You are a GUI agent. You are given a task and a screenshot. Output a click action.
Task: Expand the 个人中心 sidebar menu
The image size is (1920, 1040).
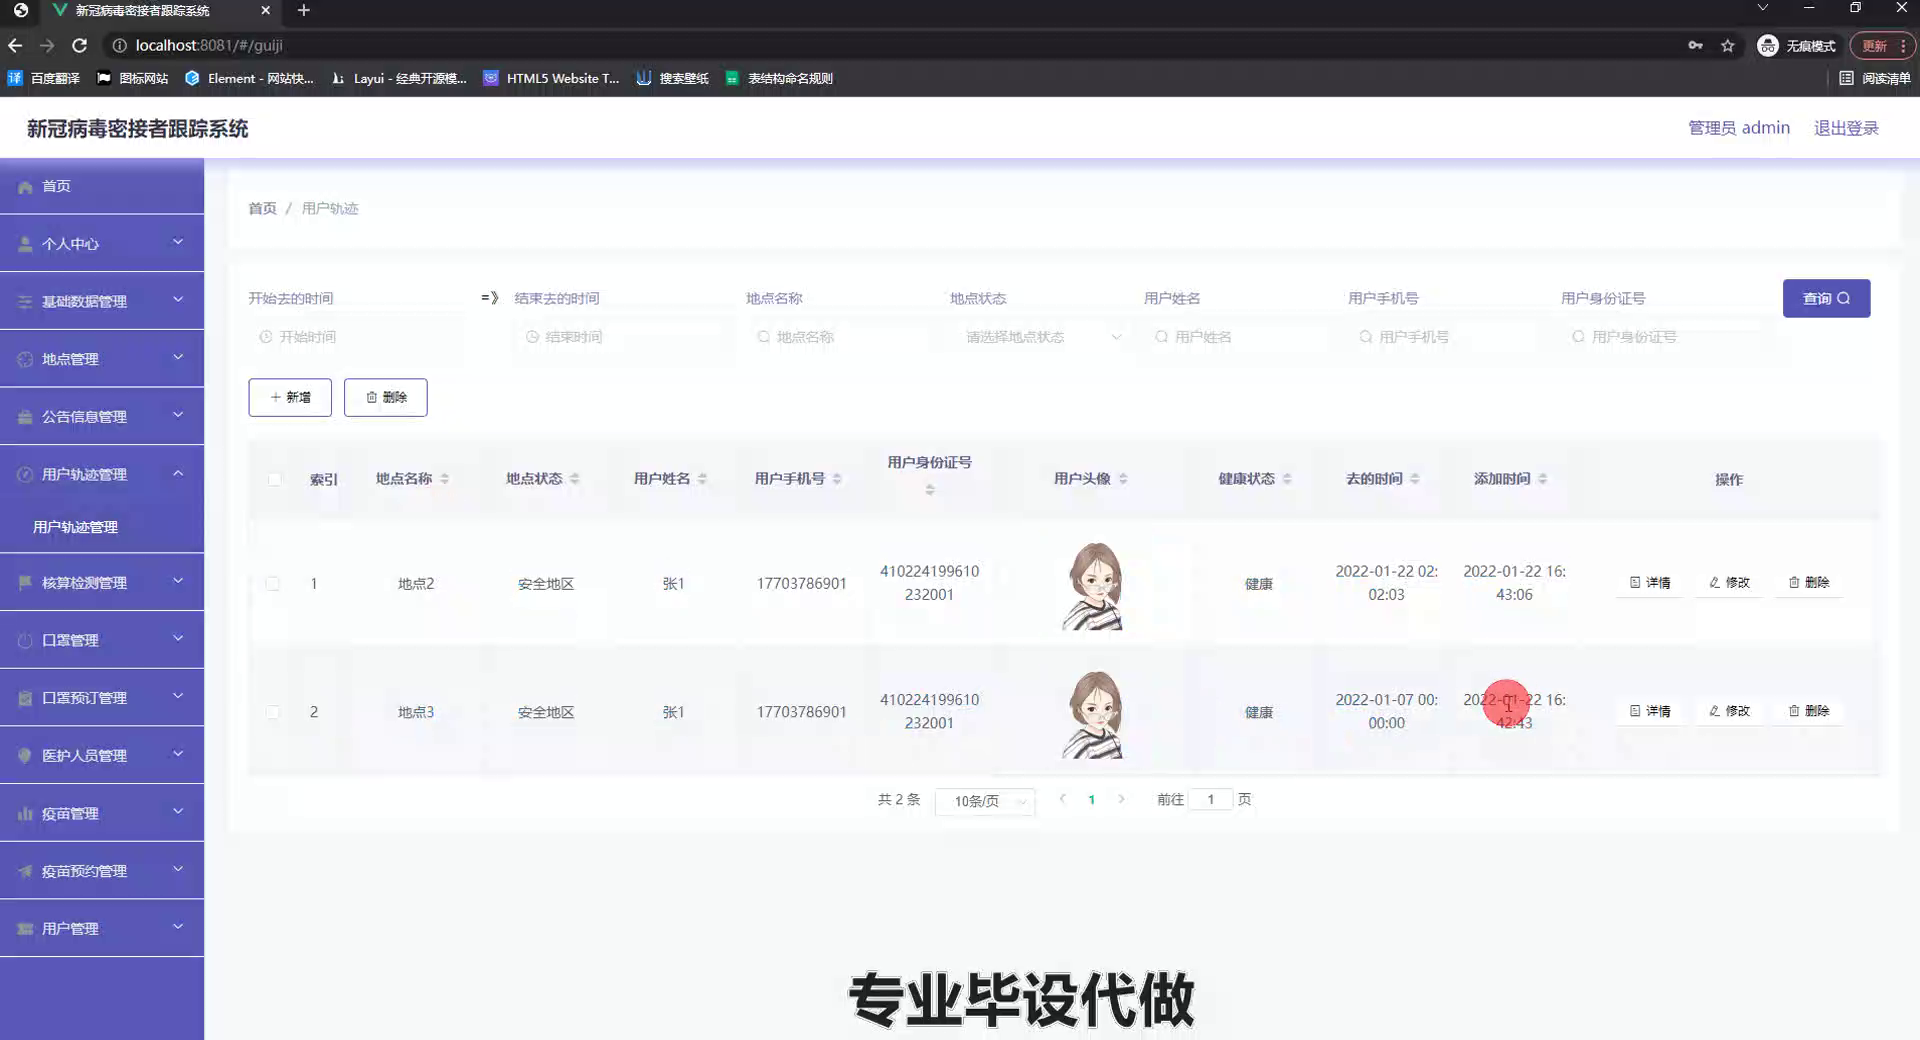(x=102, y=243)
